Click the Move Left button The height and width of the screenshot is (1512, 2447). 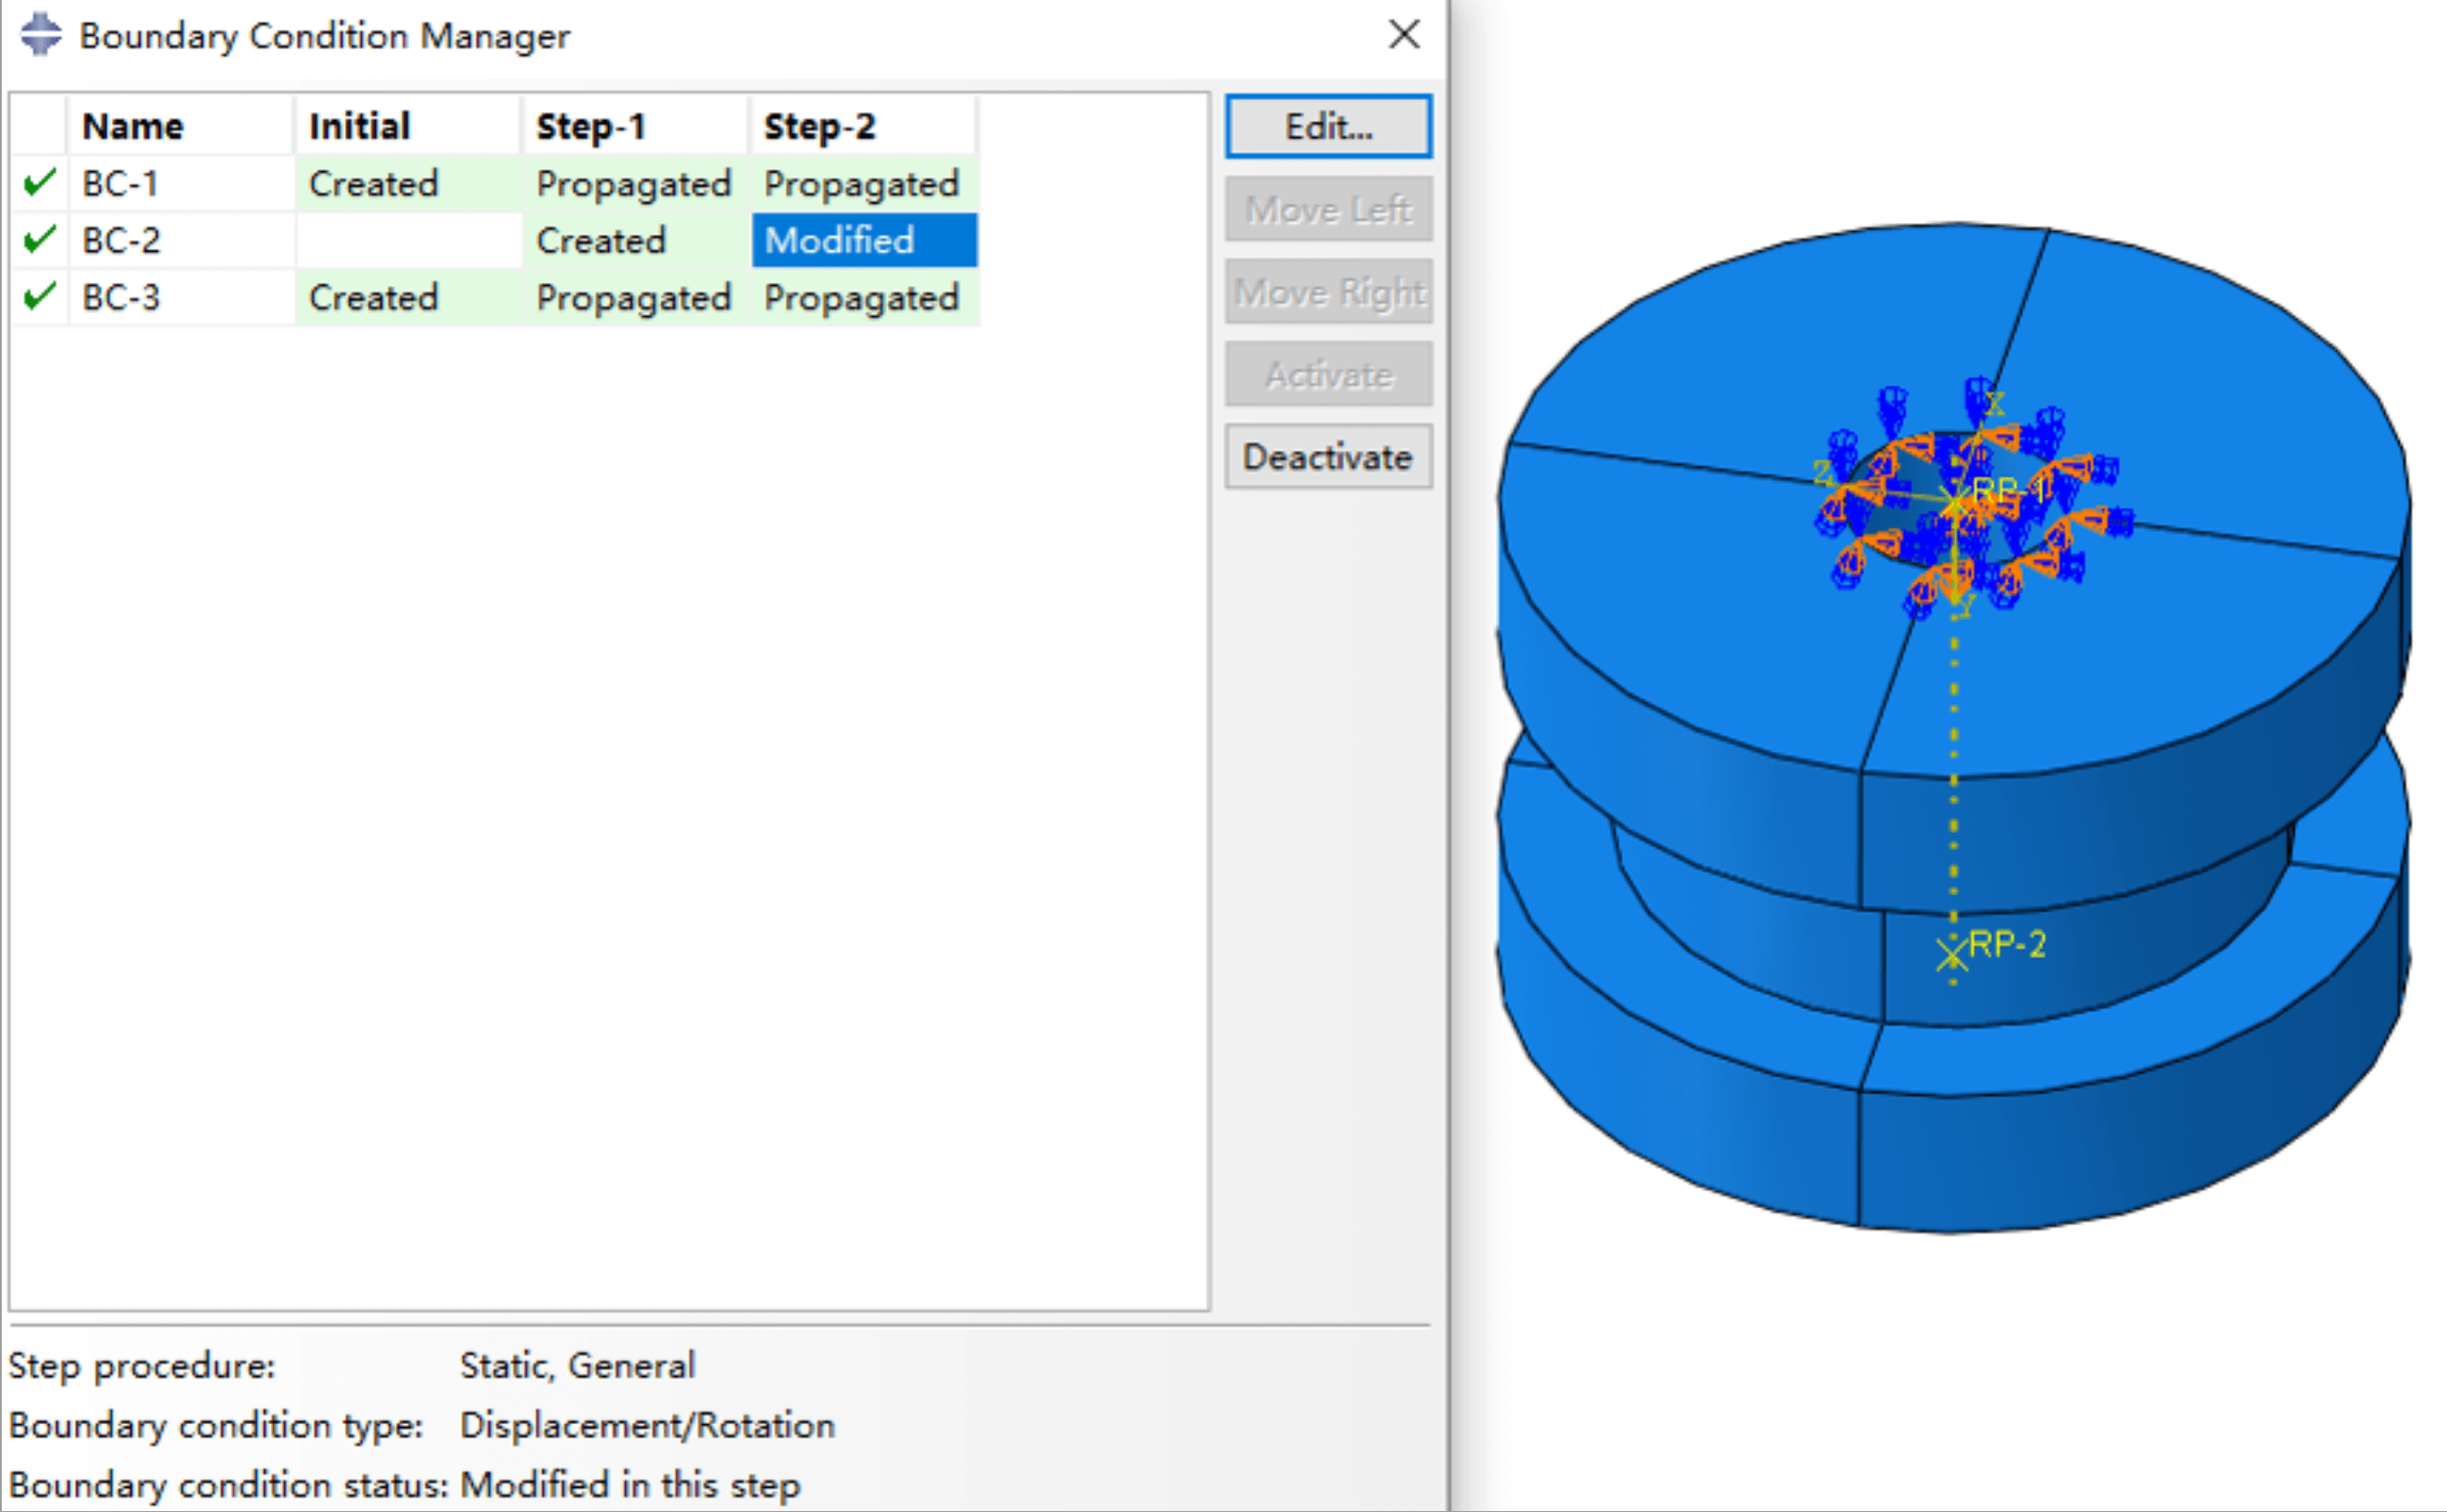(x=1328, y=210)
